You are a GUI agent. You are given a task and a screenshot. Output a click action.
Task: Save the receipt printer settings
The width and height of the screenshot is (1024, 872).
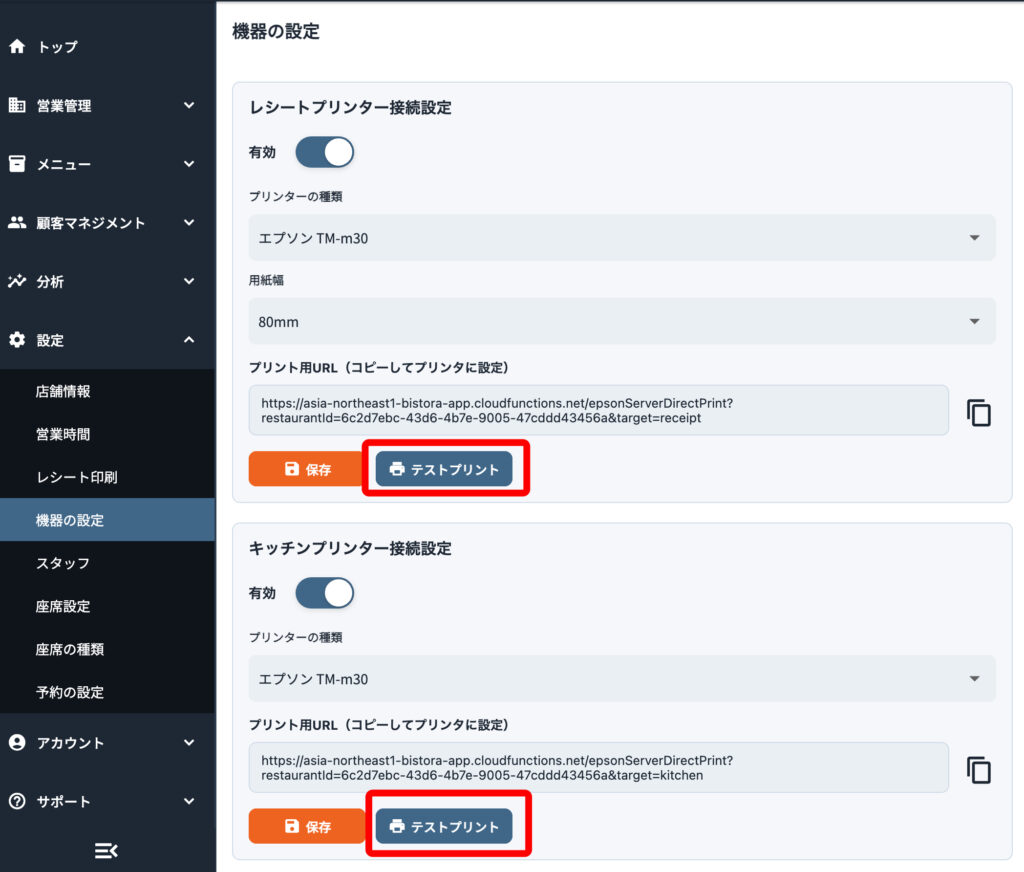click(307, 469)
